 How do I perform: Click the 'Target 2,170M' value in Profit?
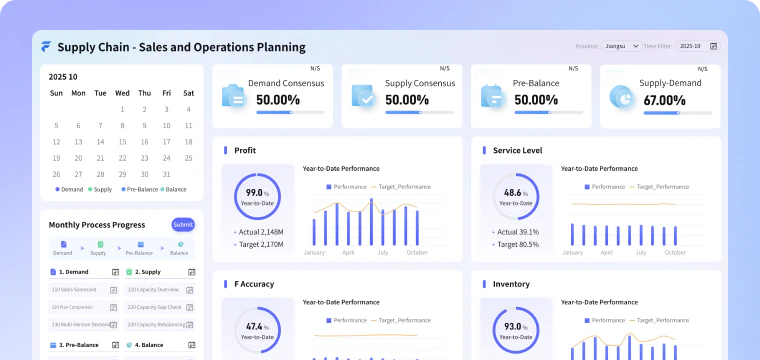261,245
